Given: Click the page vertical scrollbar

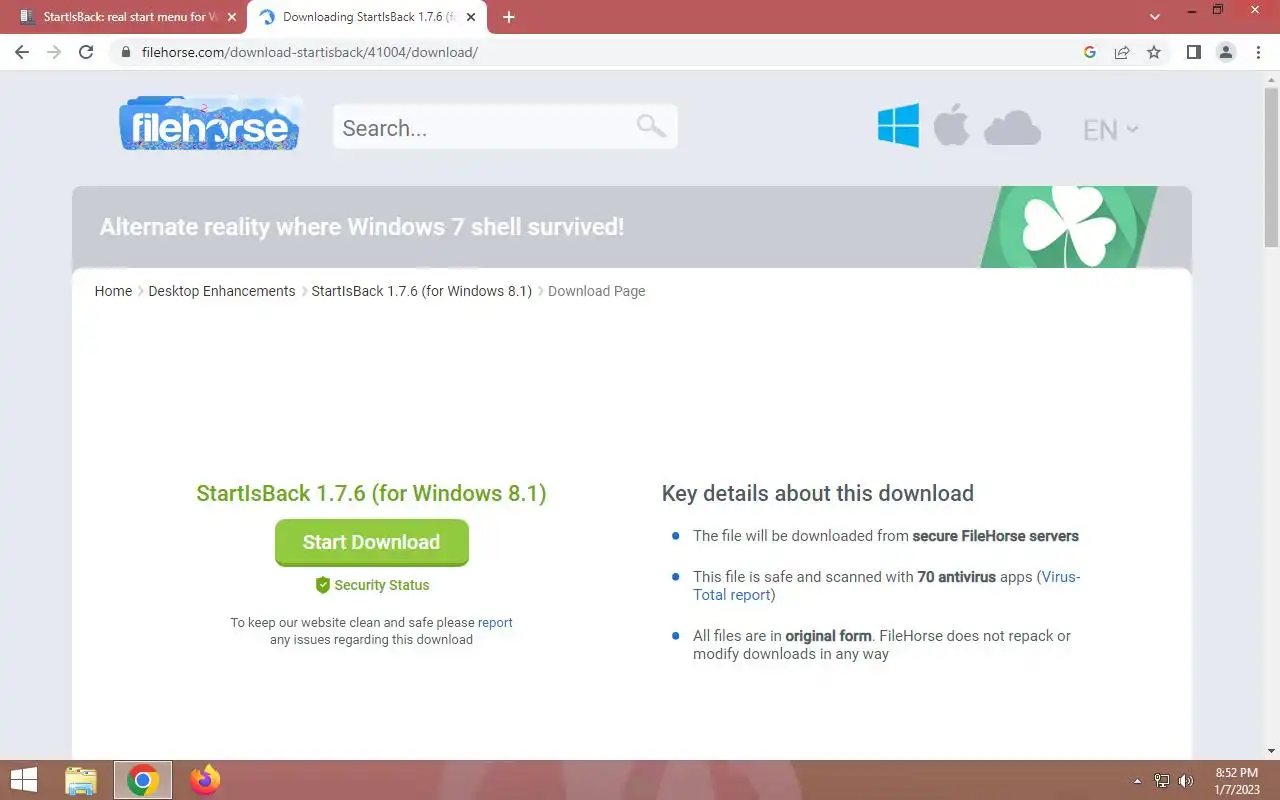Looking at the screenshot, I should pyautogui.click(x=1271, y=165).
